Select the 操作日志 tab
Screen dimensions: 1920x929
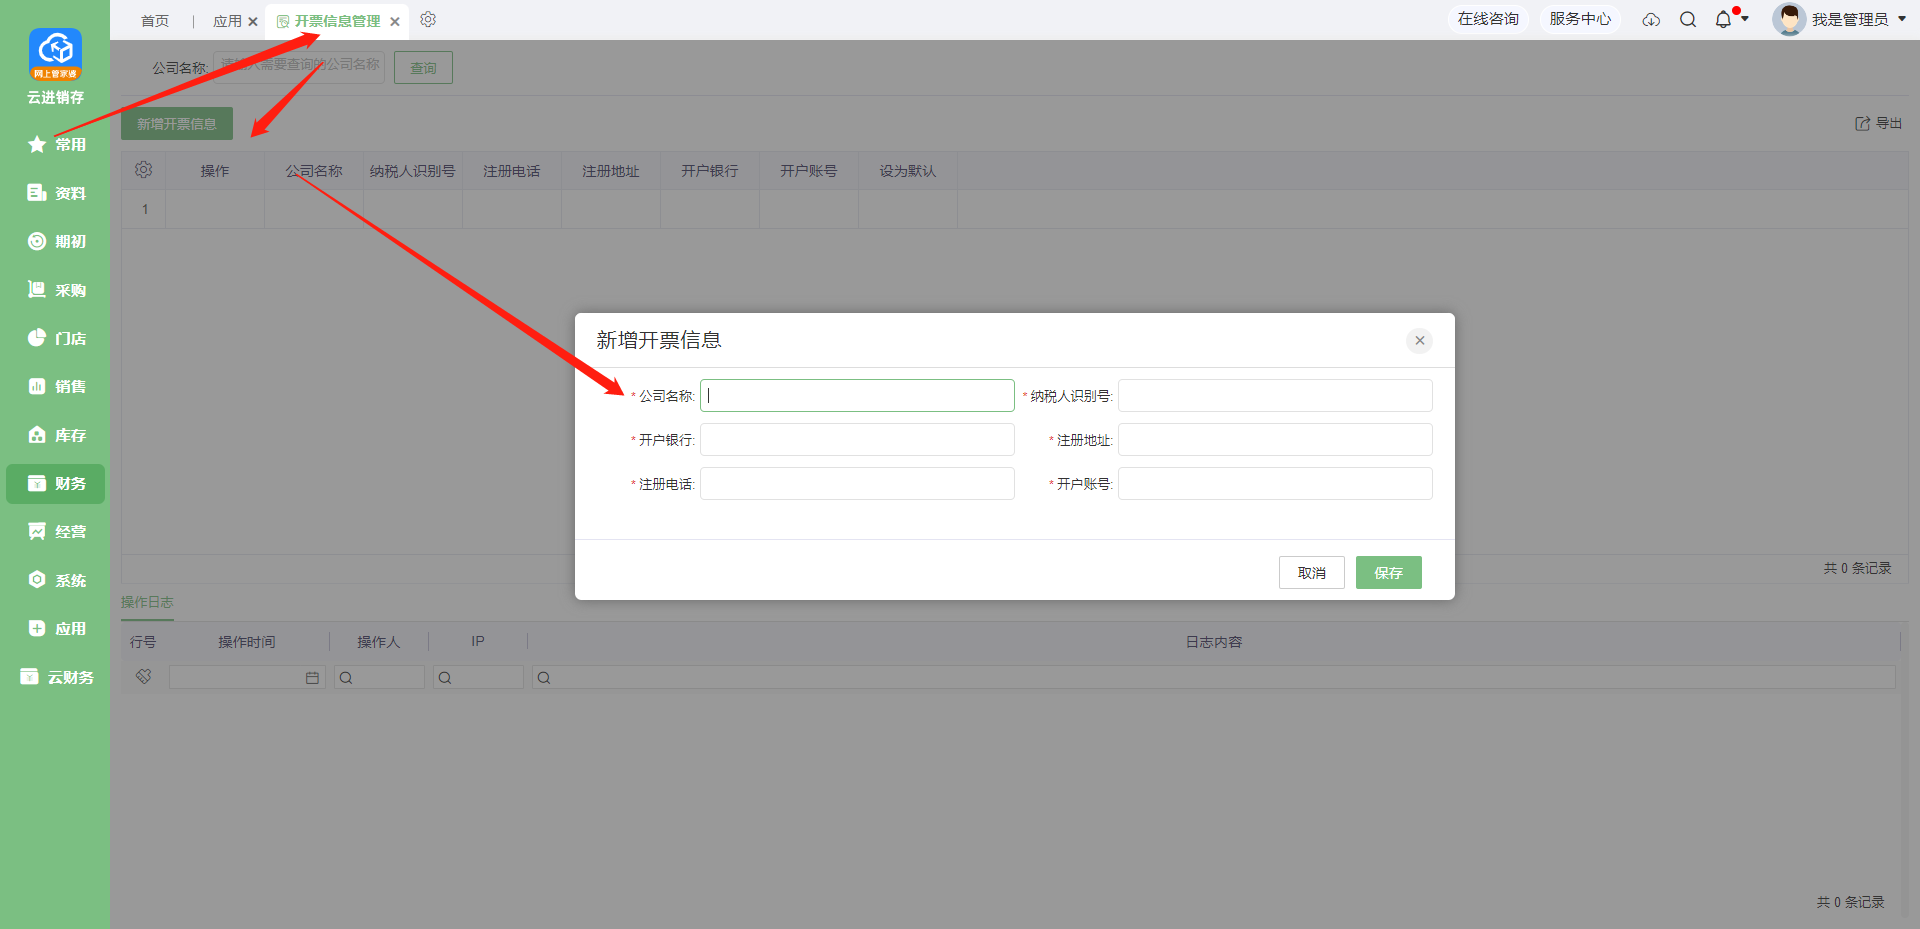[147, 602]
